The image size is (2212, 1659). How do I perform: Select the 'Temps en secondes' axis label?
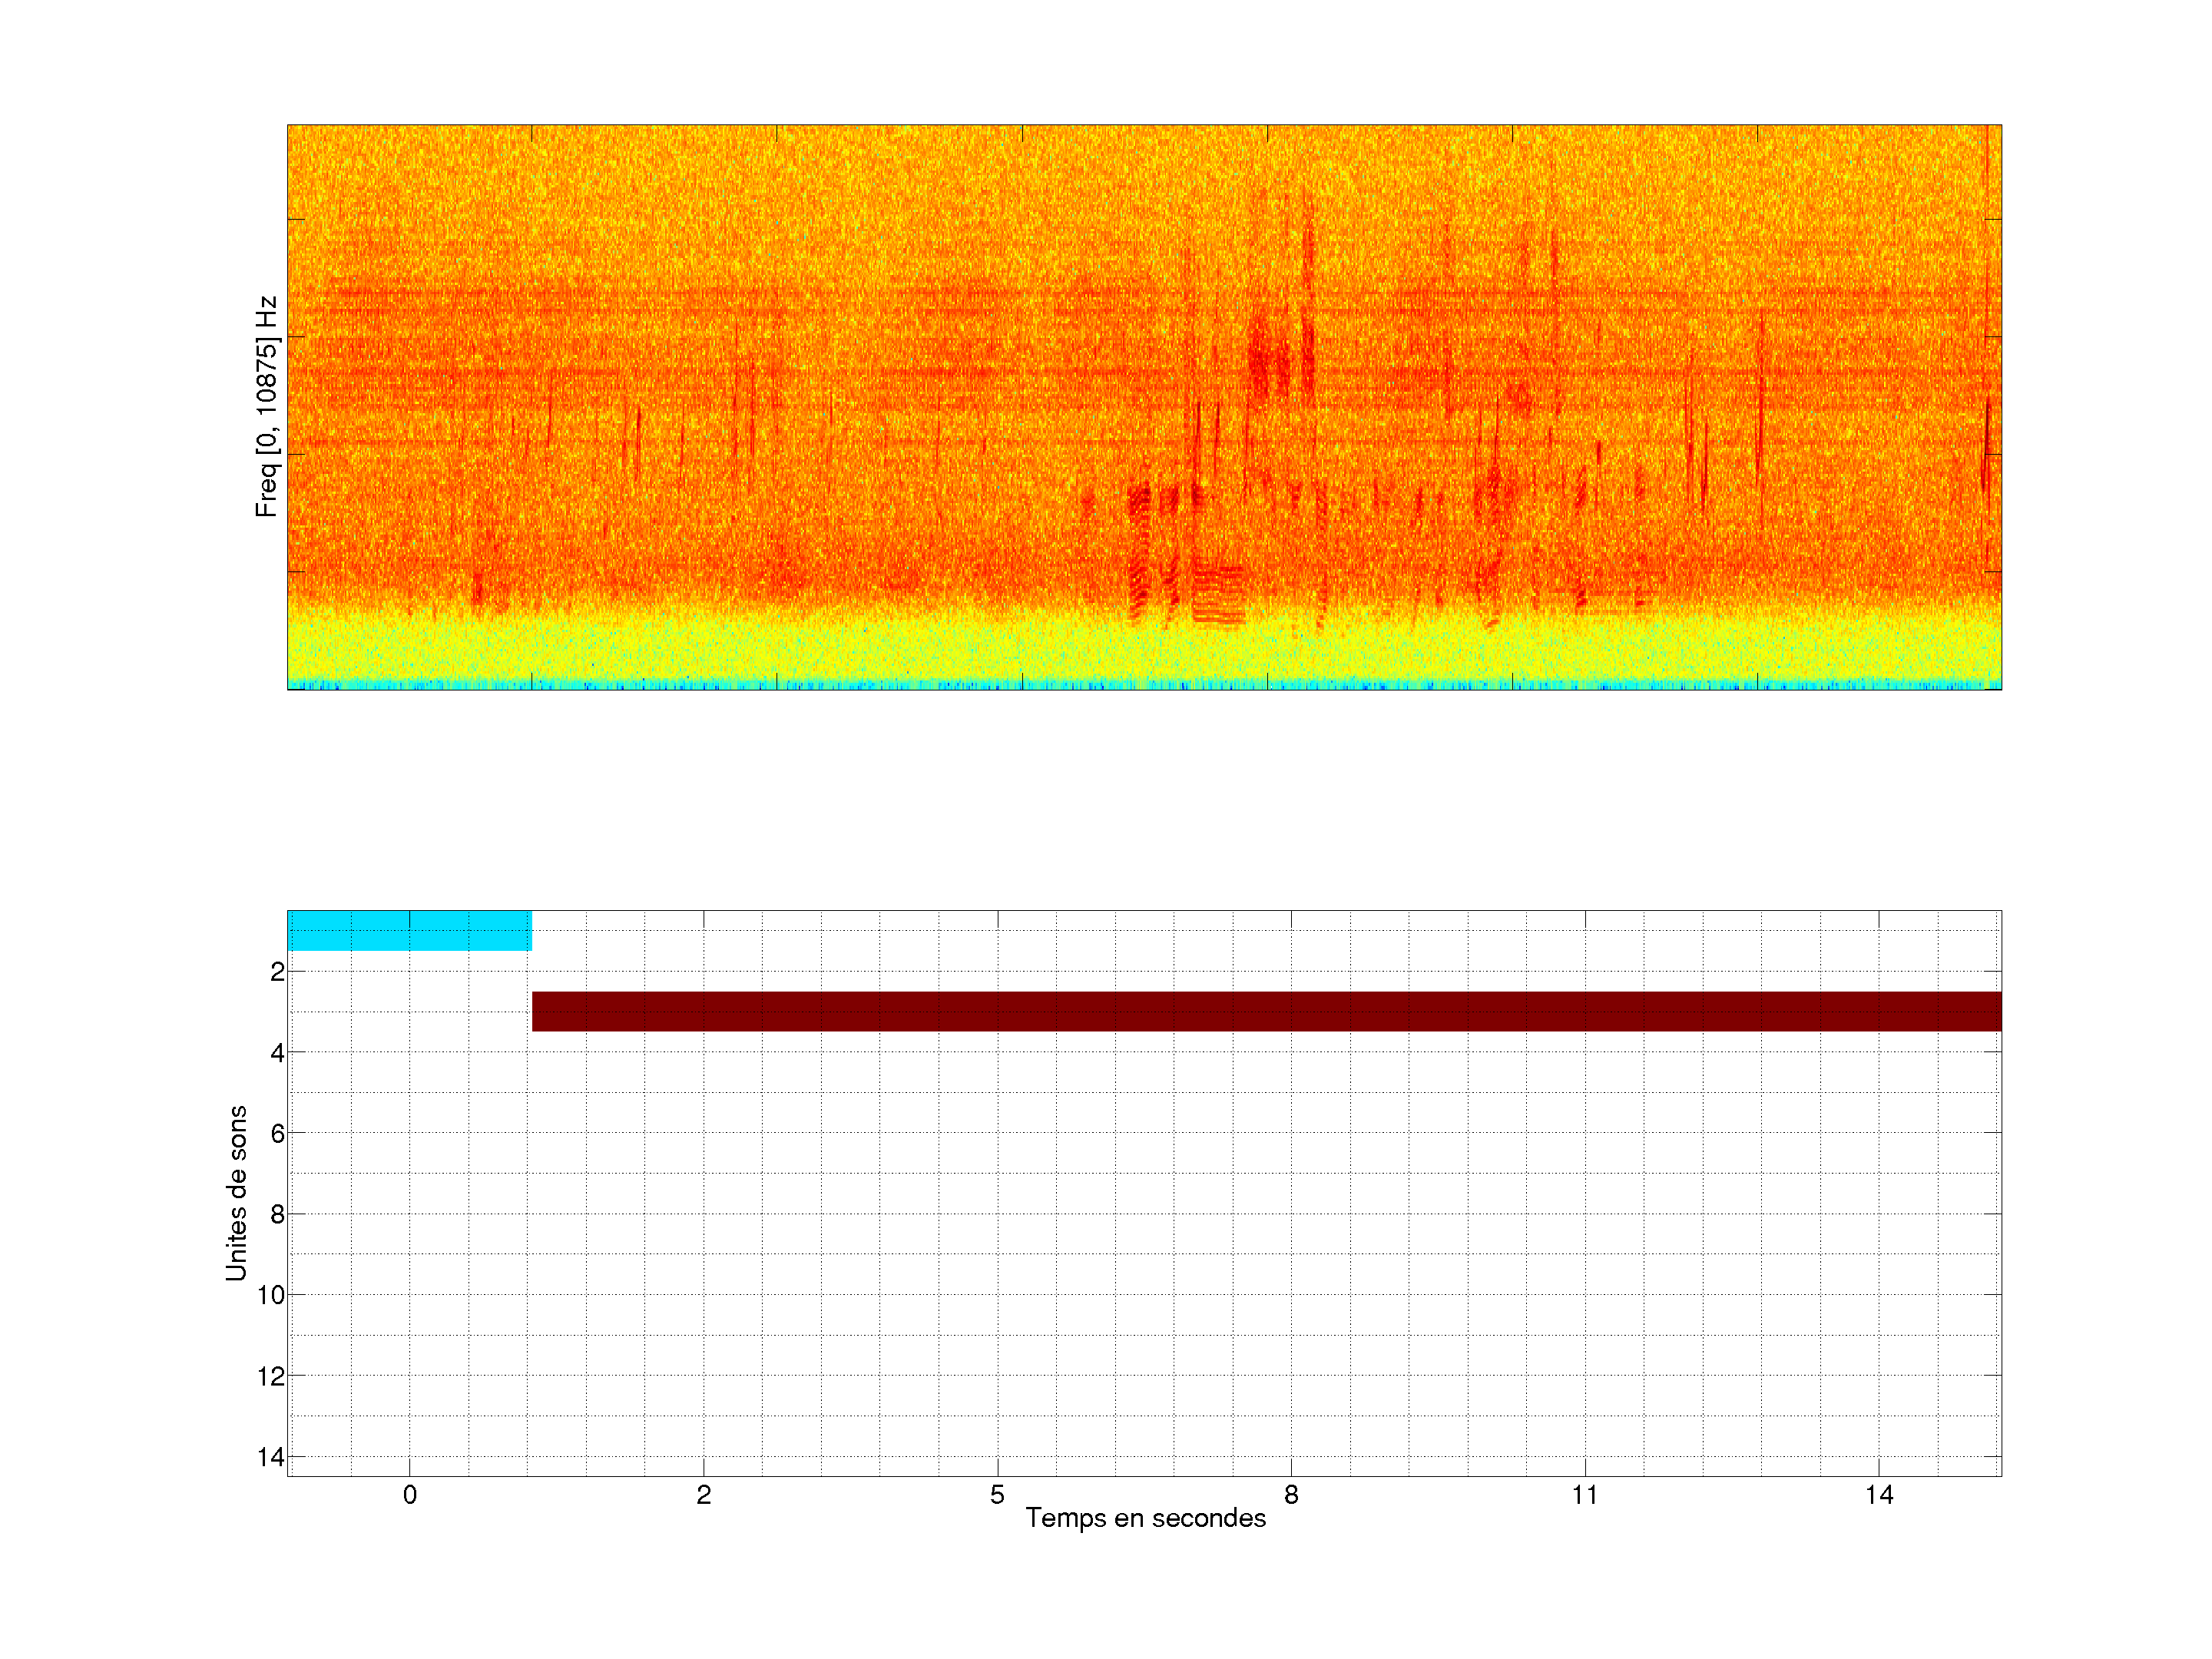coord(1145,1518)
